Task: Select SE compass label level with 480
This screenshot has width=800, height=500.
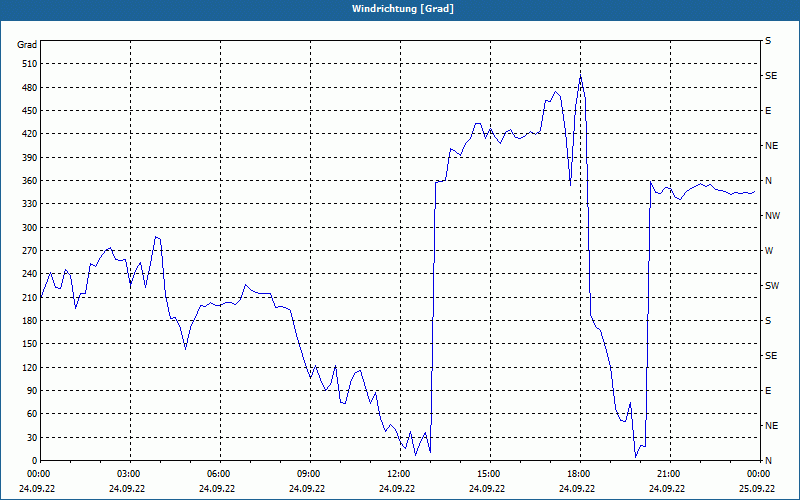Action: (771, 76)
